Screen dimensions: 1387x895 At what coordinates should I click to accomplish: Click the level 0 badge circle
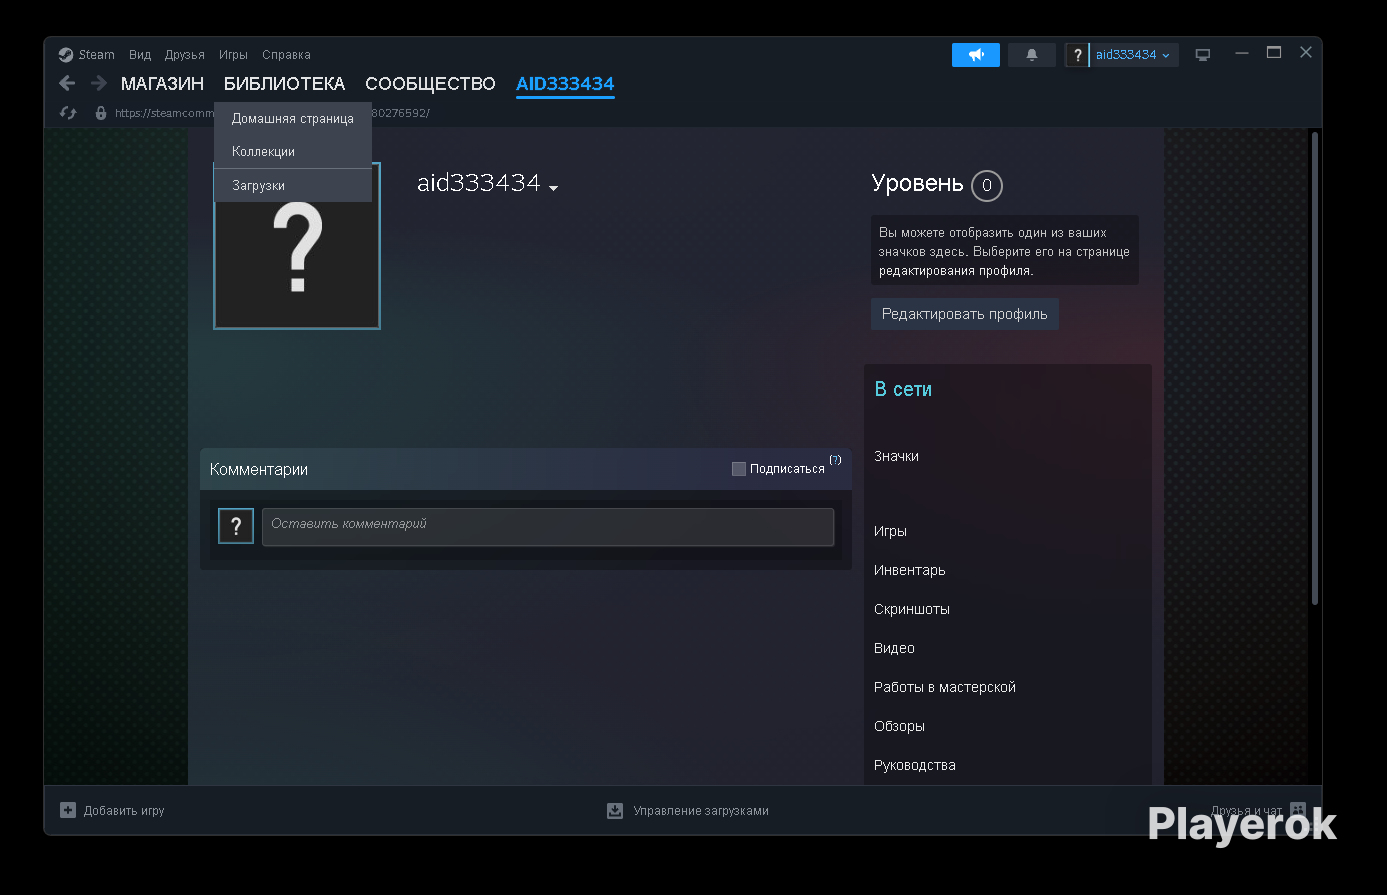pos(987,186)
